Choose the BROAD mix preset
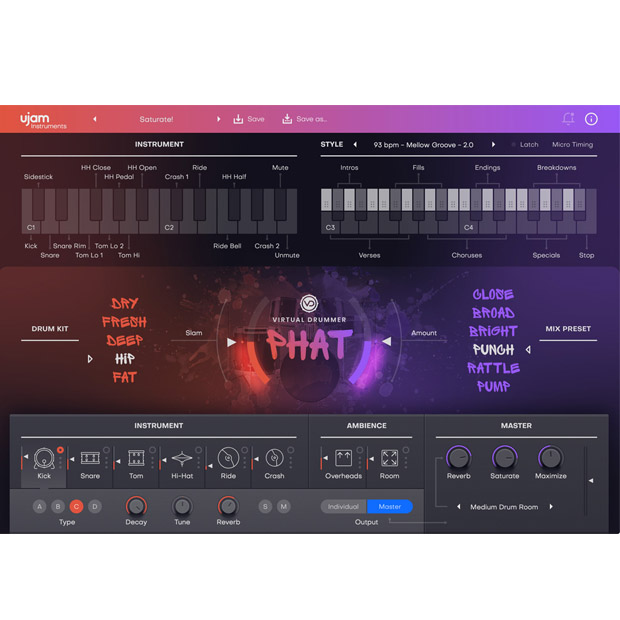 tap(493, 313)
